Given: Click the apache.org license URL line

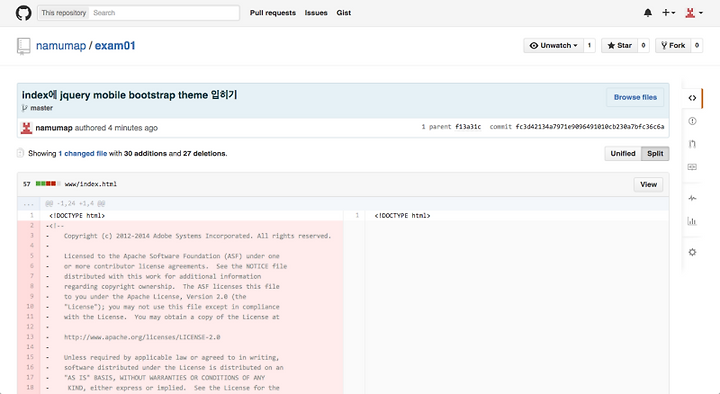Looking at the screenshot, I should [x=142, y=337].
